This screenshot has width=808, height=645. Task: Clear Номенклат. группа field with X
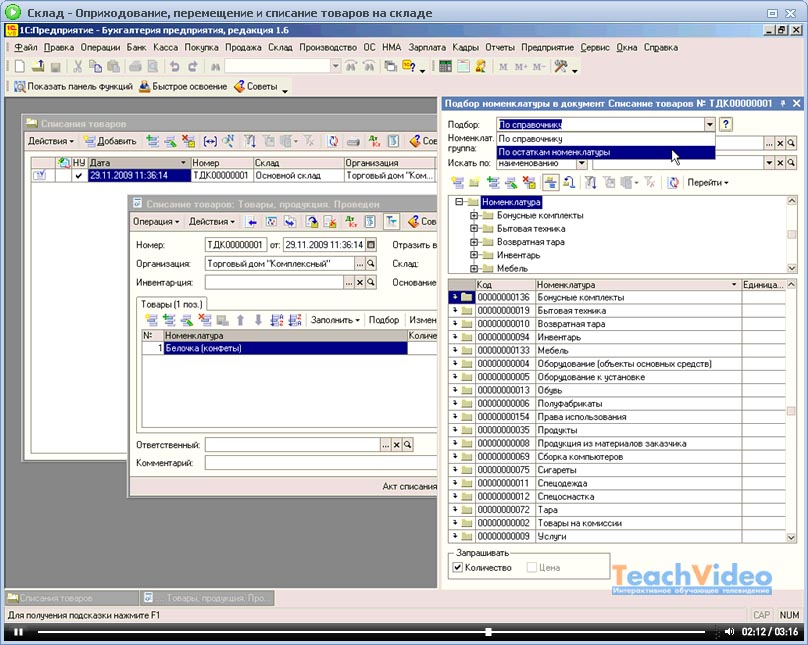[x=780, y=144]
